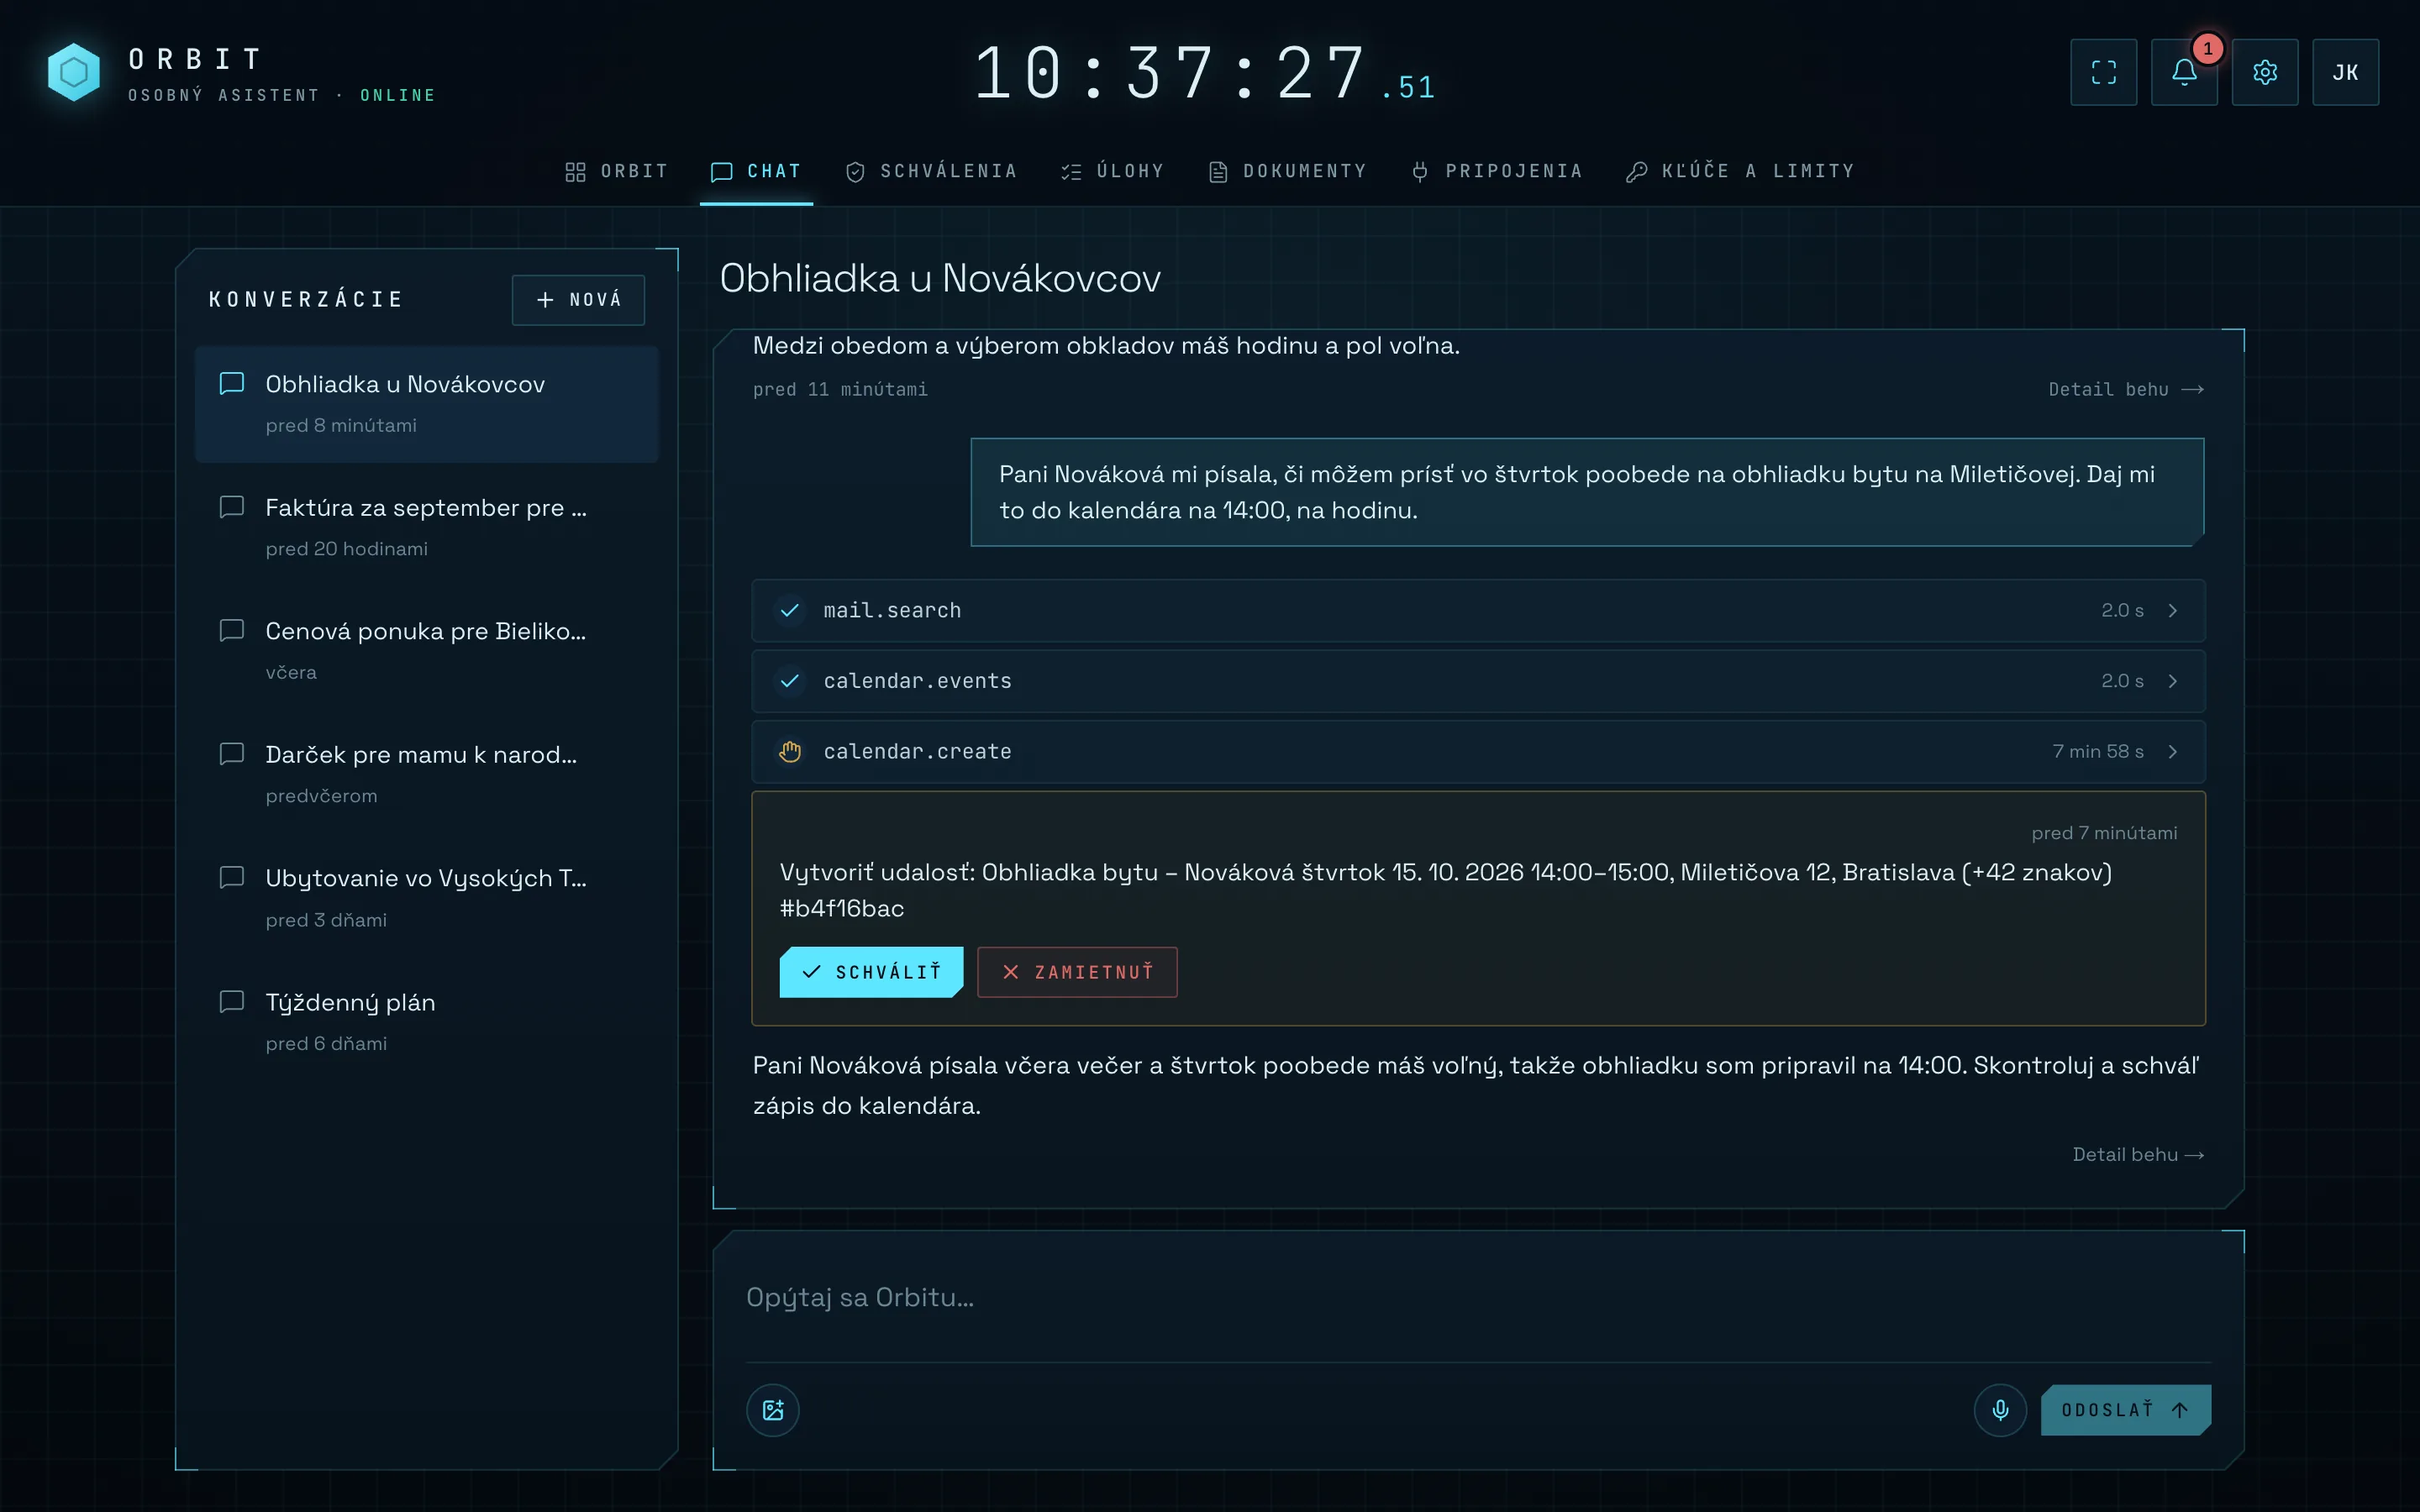The image size is (2420, 1512).
Task: Click the Ubytovanie vo Vysokých T... chat icon
Action: coord(232,877)
